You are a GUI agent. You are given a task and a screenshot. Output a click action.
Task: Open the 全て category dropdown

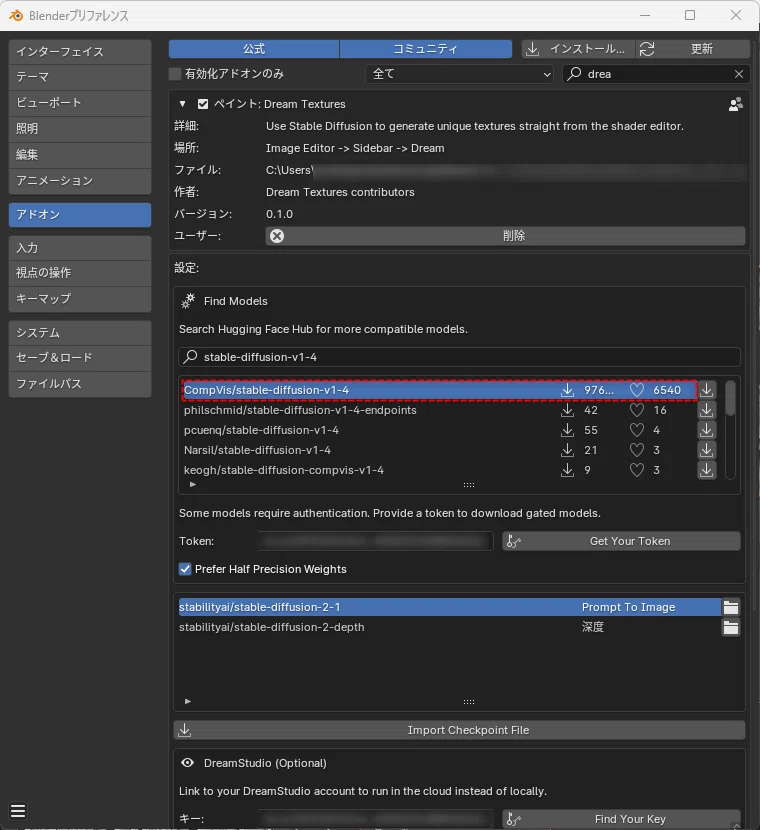[x=459, y=74]
